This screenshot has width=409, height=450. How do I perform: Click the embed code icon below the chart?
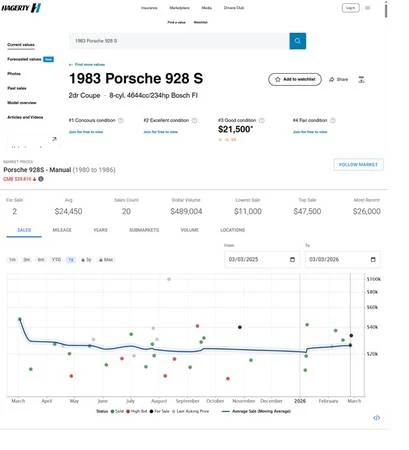click(x=376, y=418)
